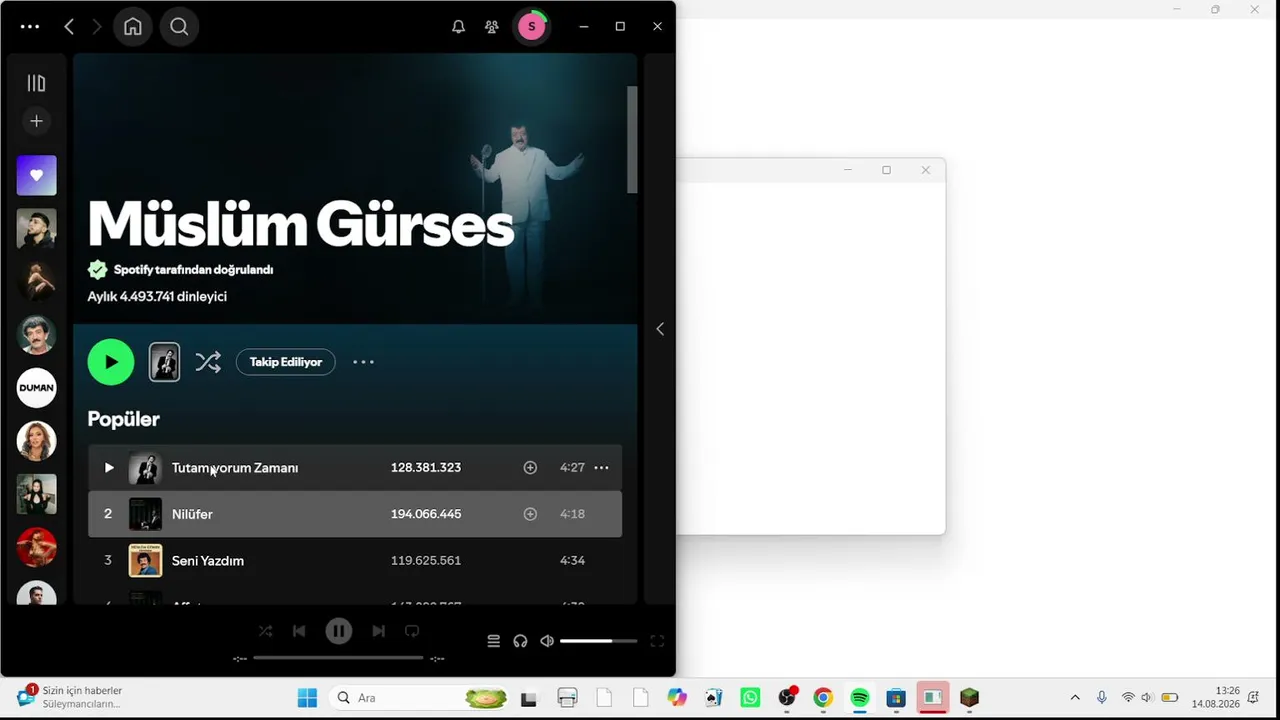This screenshot has height=720, width=1280.
Task: Create a new playlist with the plus icon
Action: click(x=36, y=121)
